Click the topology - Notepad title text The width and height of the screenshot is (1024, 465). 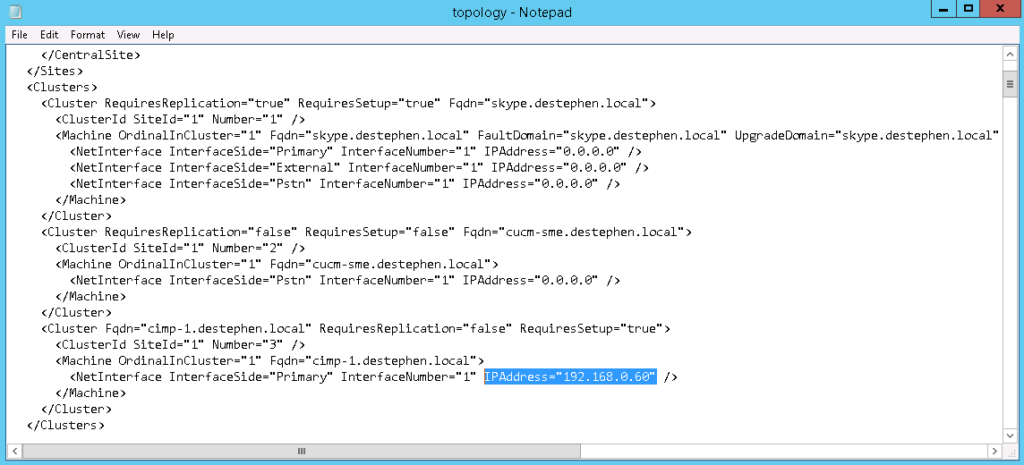click(x=512, y=12)
